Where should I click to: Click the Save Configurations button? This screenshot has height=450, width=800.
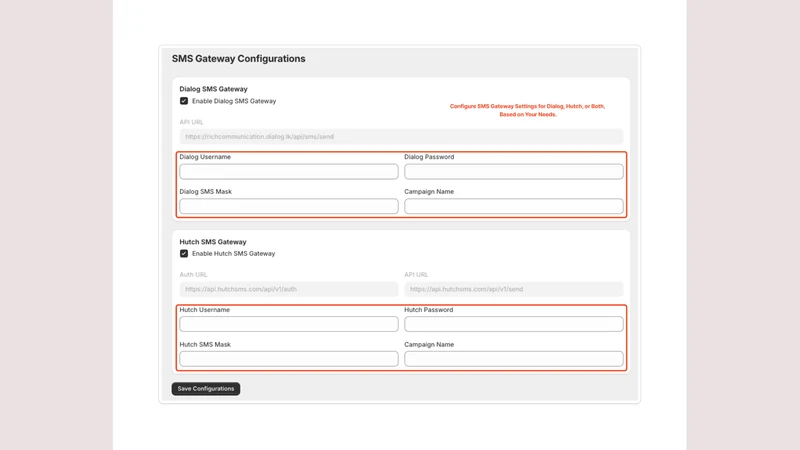click(206, 389)
